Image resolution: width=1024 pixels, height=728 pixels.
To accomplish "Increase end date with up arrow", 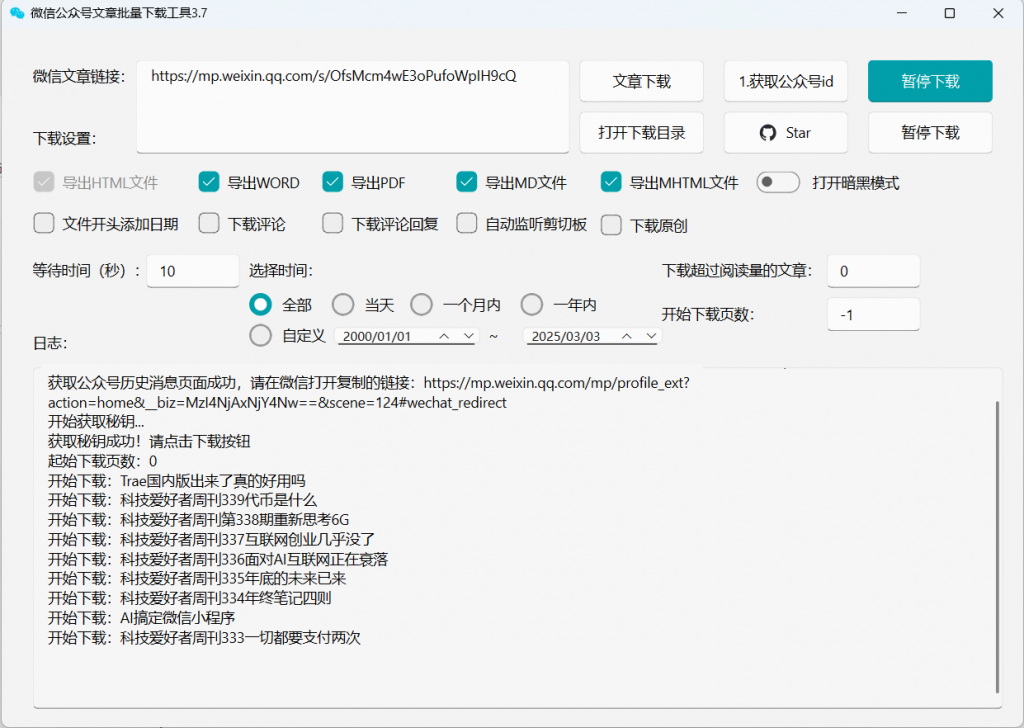I will coord(626,336).
